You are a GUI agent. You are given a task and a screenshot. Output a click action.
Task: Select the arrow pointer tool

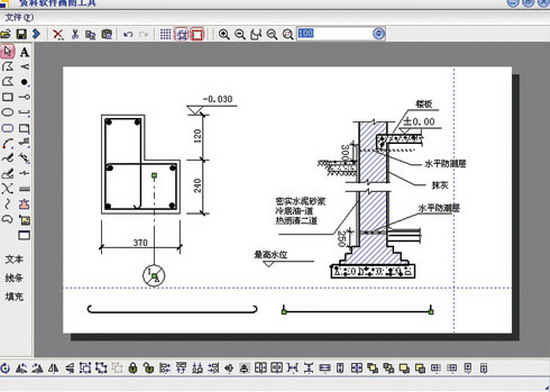[7, 52]
